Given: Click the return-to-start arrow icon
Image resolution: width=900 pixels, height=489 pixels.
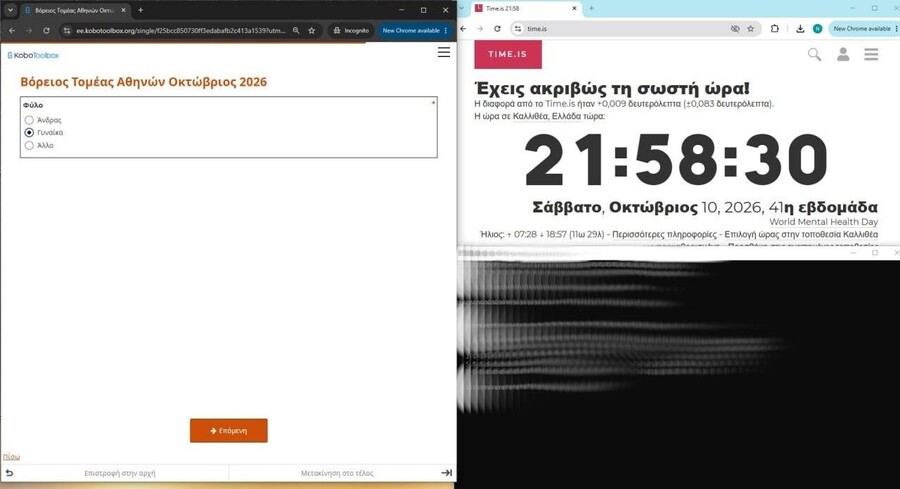Looking at the screenshot, I should pos(9,473).
